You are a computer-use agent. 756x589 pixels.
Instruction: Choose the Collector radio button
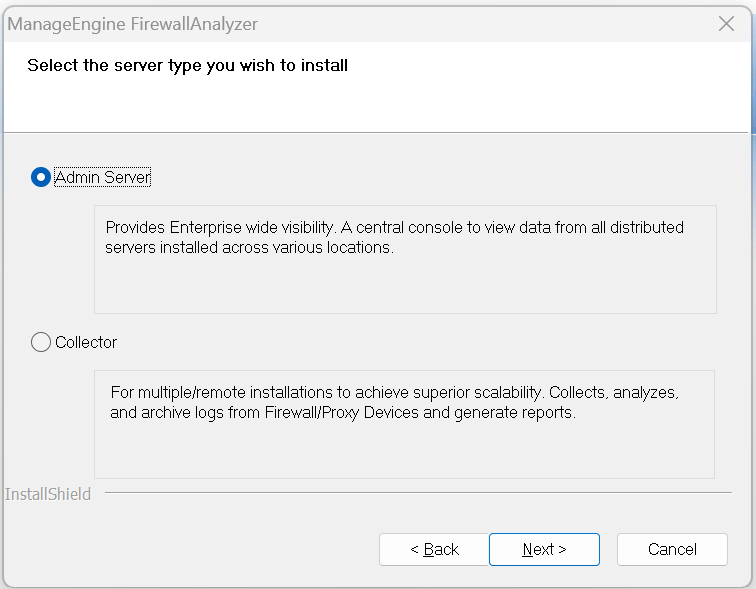pyautogui.click(x=41, y=342)
